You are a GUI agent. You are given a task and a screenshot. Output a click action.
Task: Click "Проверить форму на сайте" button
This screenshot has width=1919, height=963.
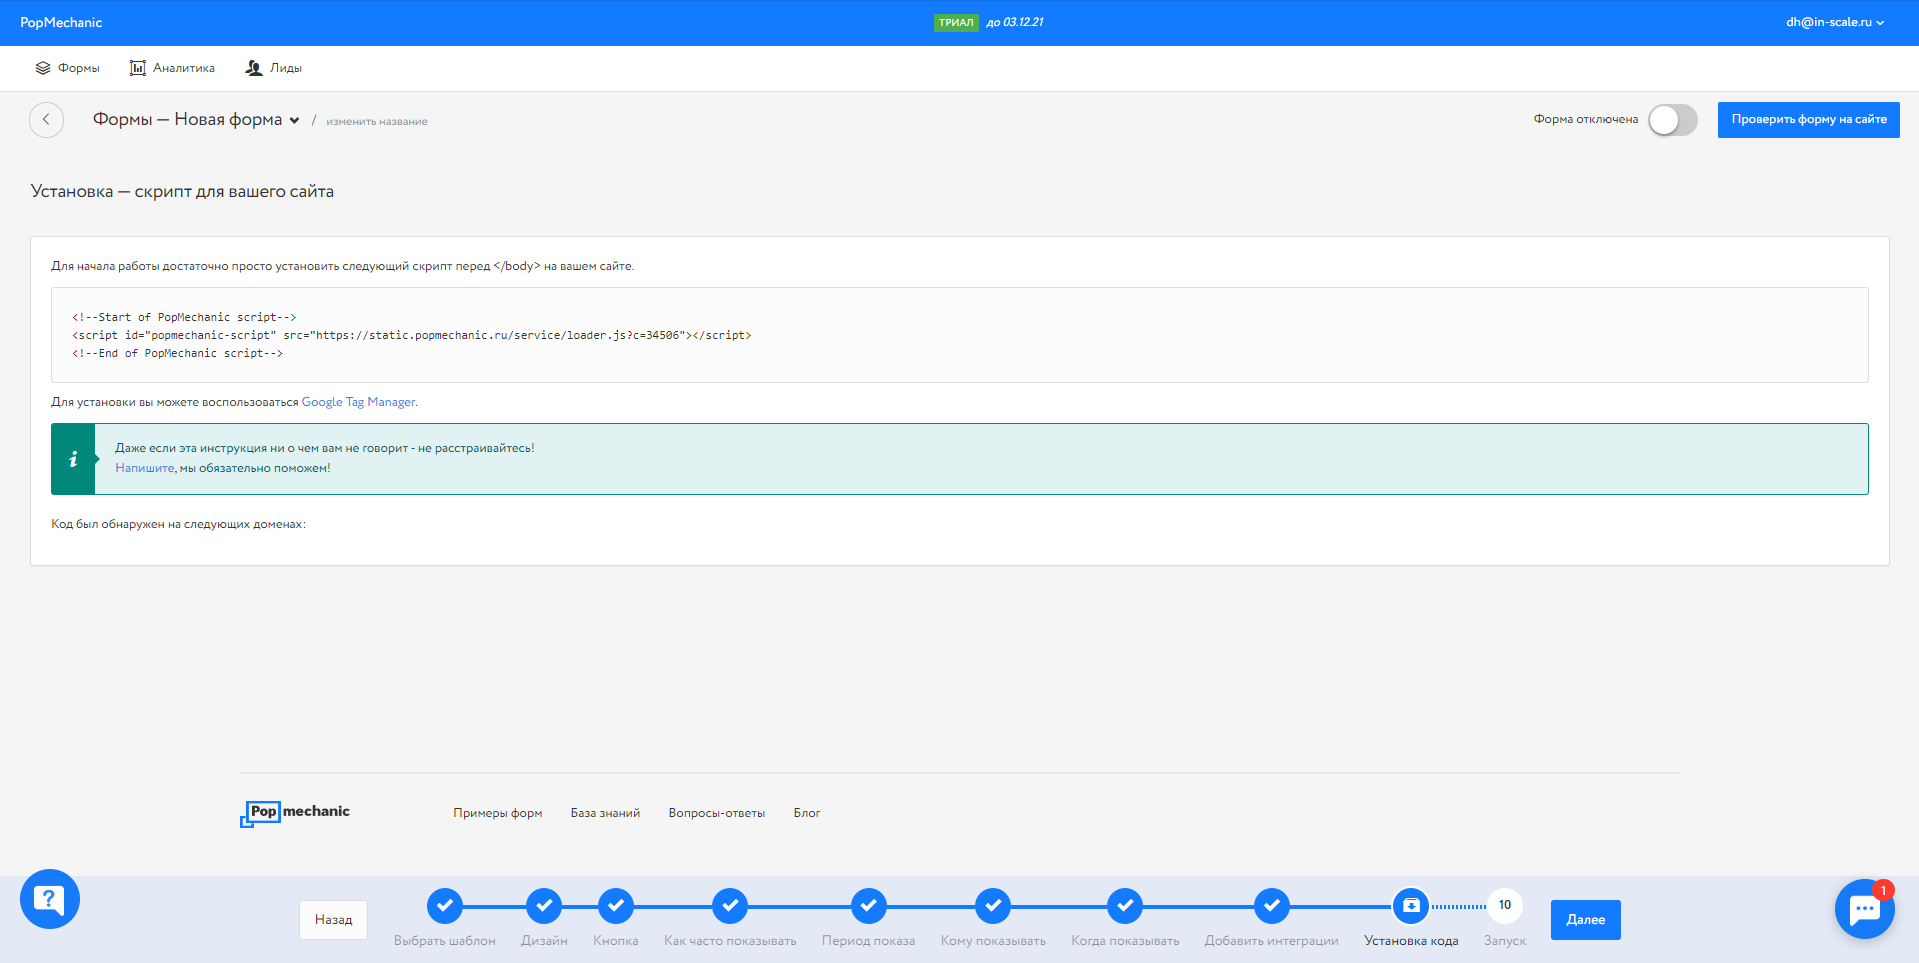click(1809, 120)
